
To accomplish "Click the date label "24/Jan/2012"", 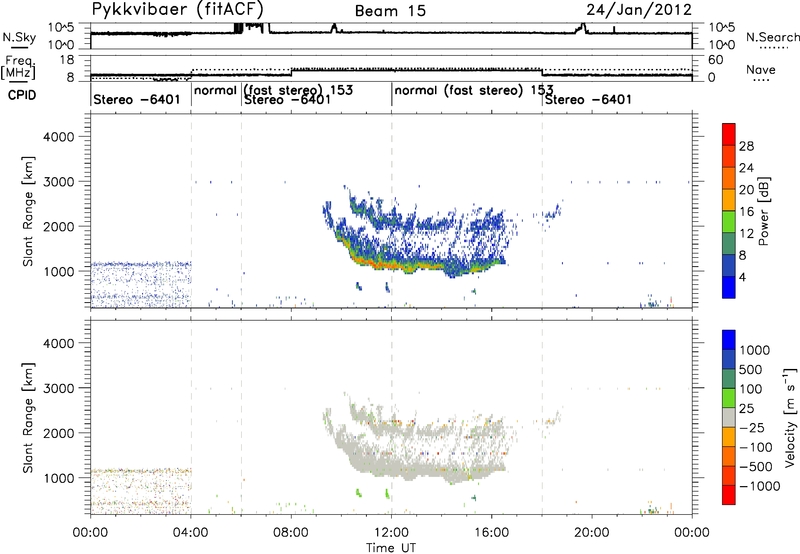I will [x=639, y=10].
